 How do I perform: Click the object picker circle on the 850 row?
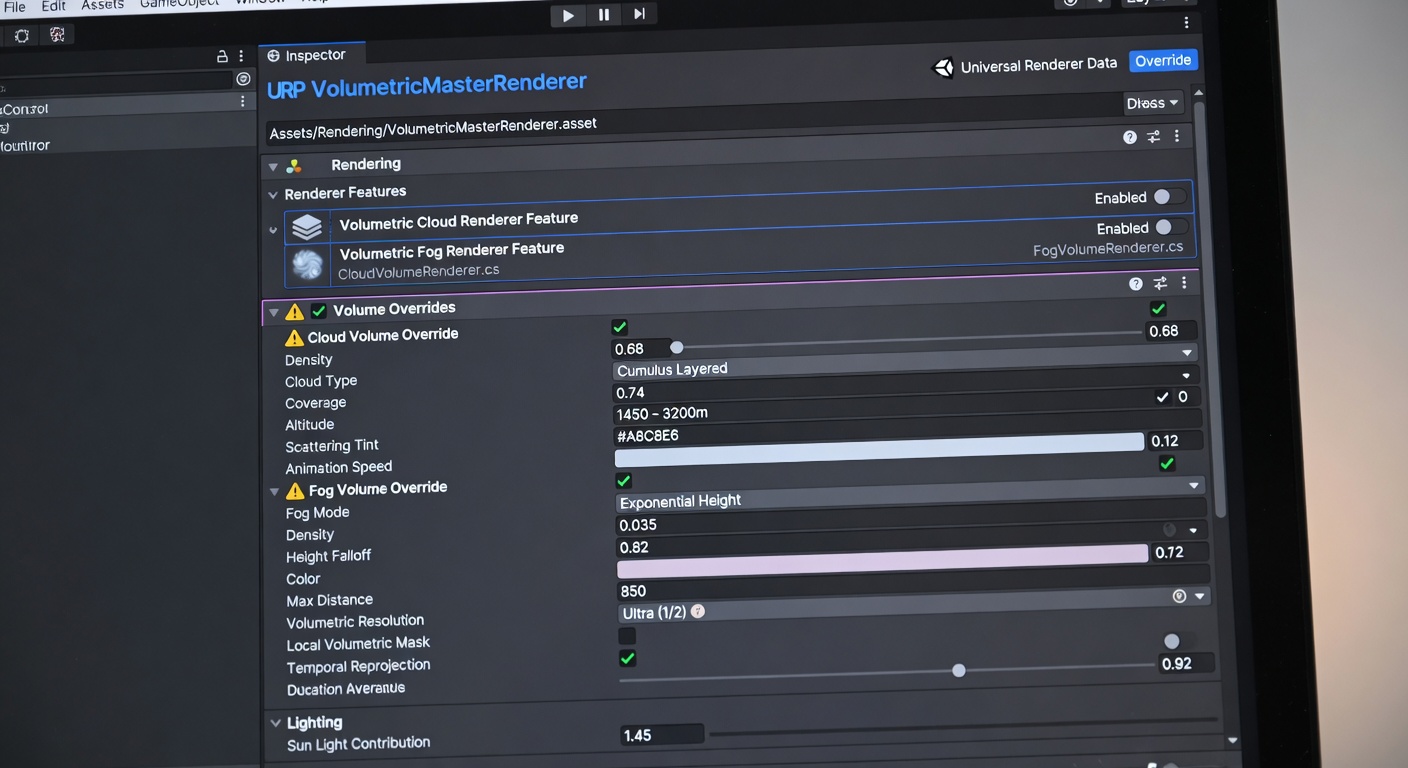tap(1179, 596)
